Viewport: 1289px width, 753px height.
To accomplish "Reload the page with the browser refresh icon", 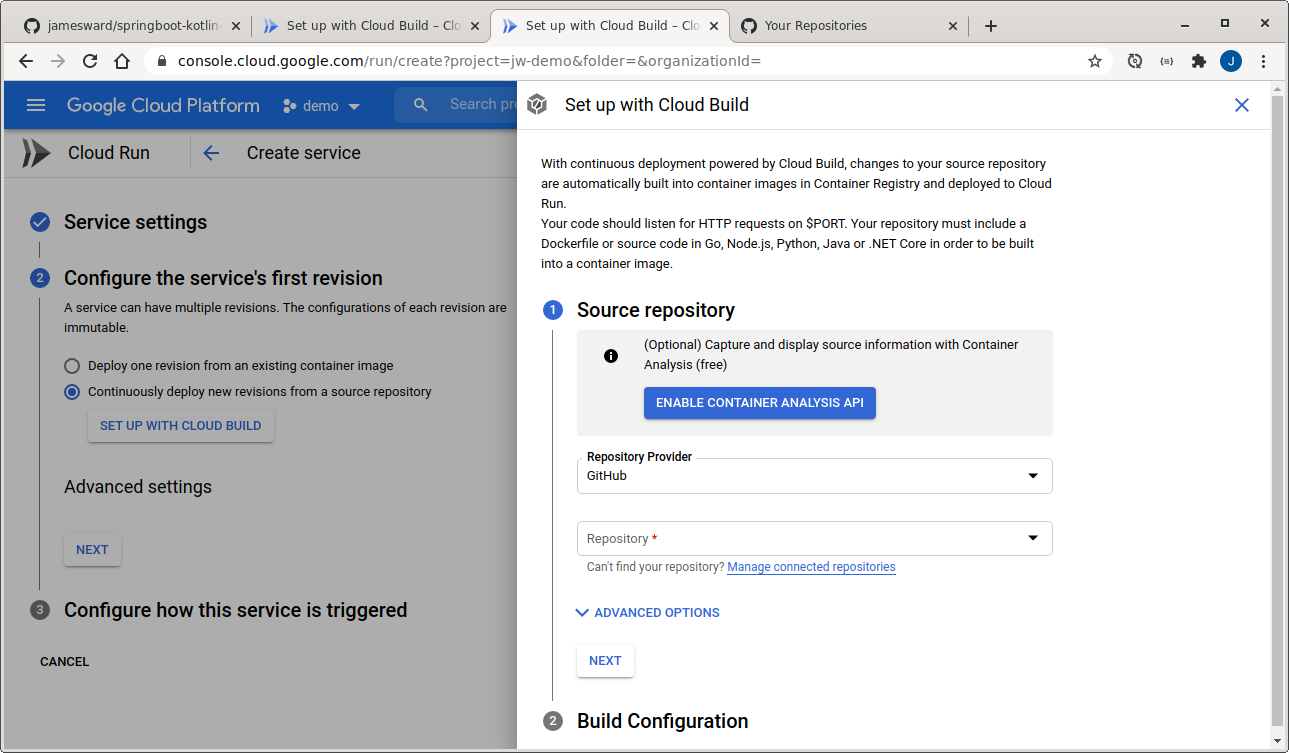I will tap(90, 61).
